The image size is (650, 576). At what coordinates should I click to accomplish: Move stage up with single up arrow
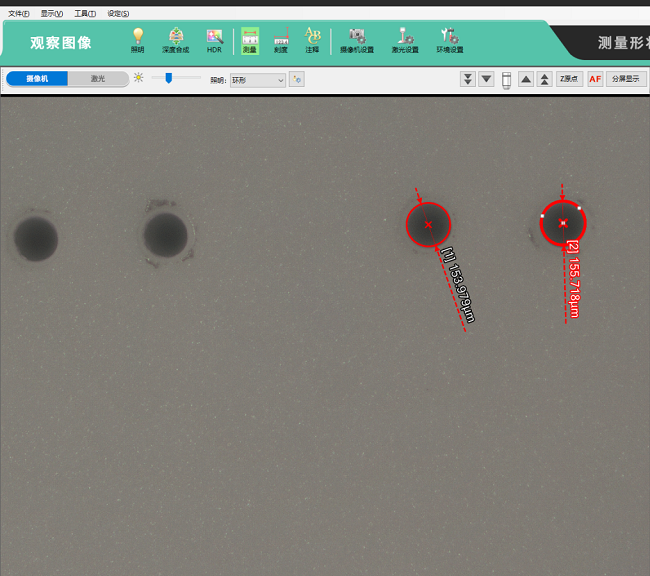tap(526, 79)
